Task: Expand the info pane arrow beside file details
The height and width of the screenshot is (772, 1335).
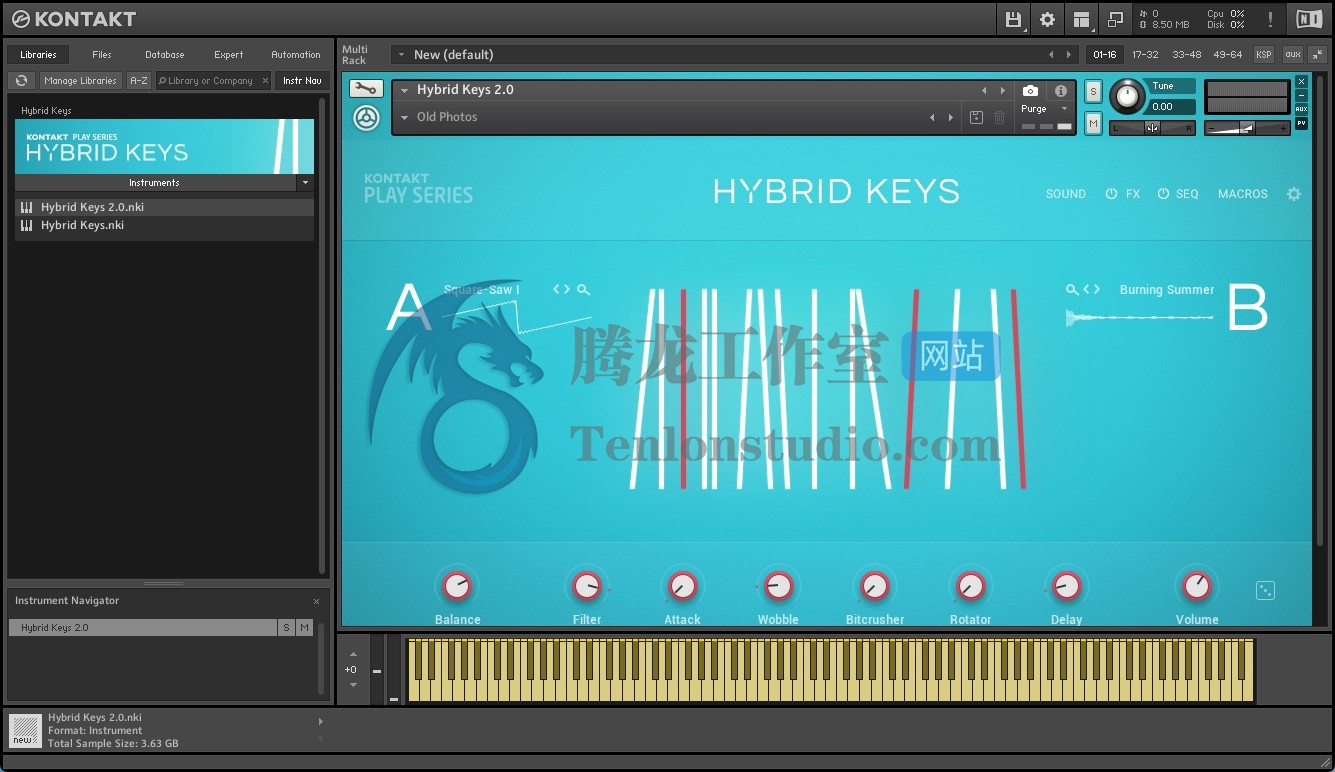Action: click(x=320, y=721)
